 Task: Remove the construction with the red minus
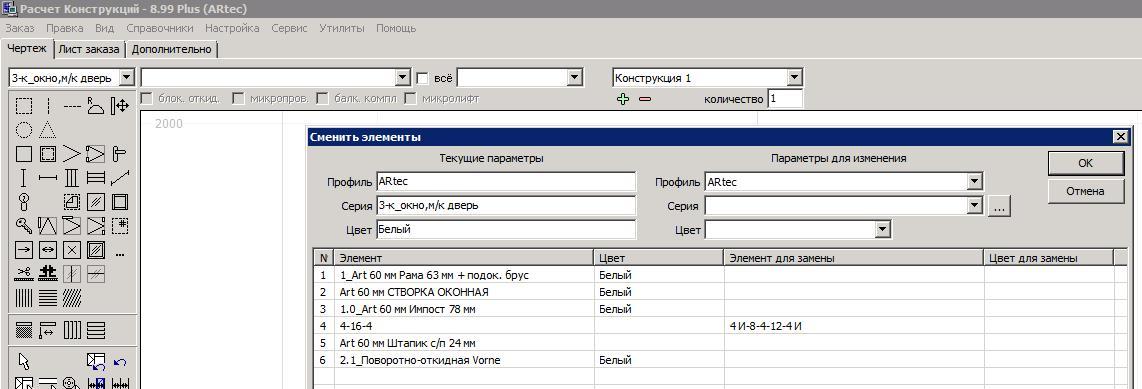click(x=645, y=99)
